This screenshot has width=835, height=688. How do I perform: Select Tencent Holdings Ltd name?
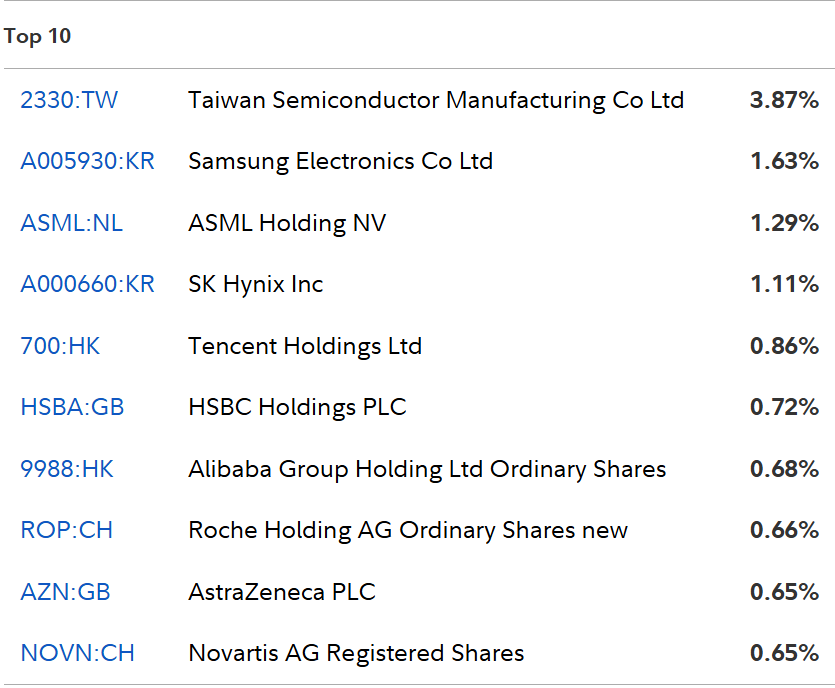[305, 346]
